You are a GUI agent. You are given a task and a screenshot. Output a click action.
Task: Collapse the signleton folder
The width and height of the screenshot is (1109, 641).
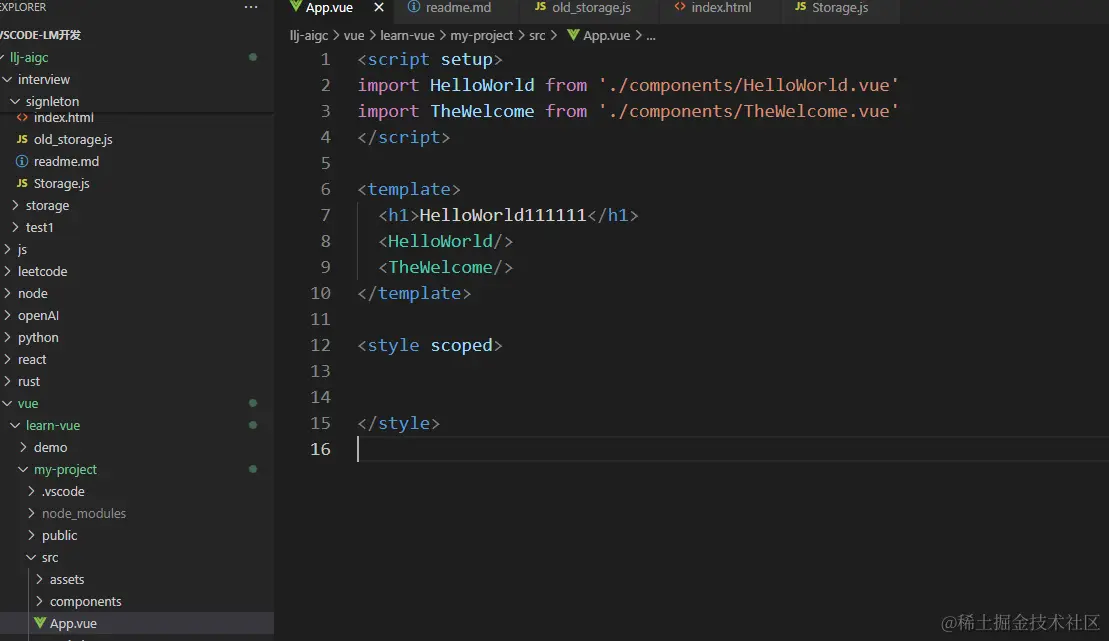coord(52,102)
